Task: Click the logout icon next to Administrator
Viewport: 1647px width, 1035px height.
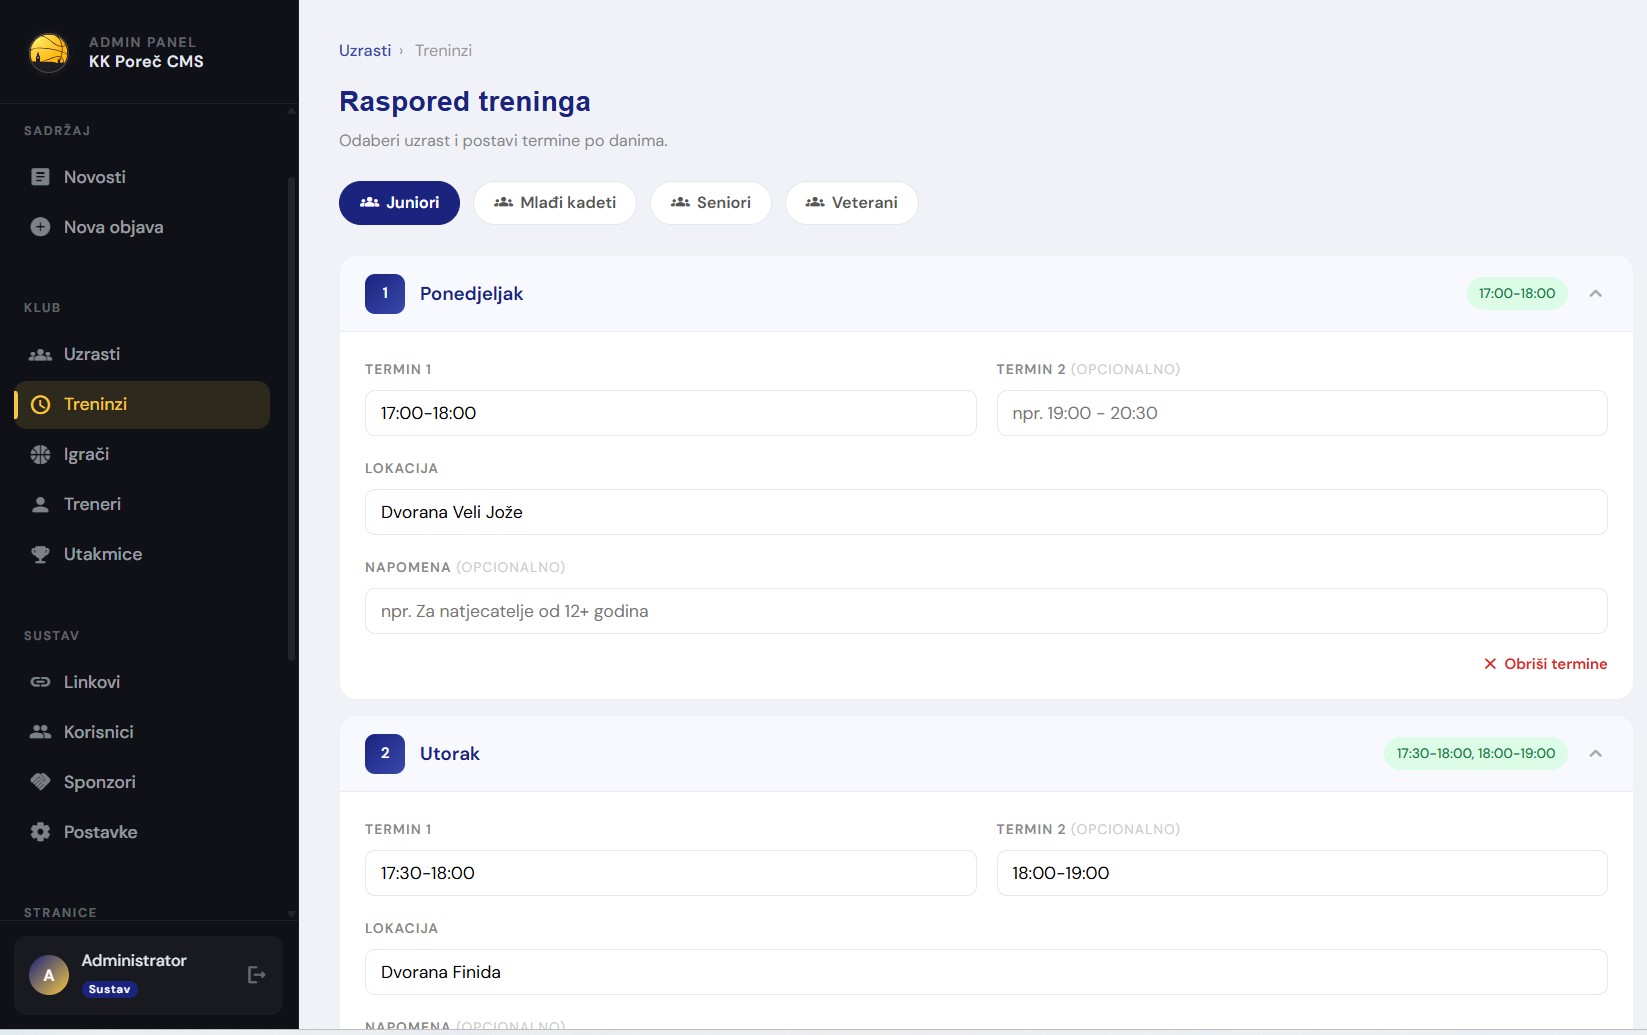Action: [256, 975]
